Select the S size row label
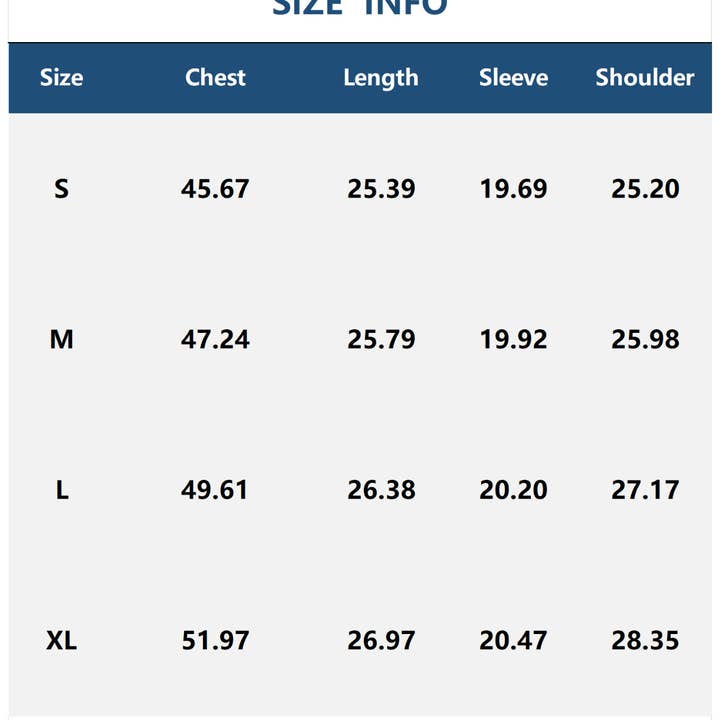Viewport: 720px width, 720px height. (61, 189)
